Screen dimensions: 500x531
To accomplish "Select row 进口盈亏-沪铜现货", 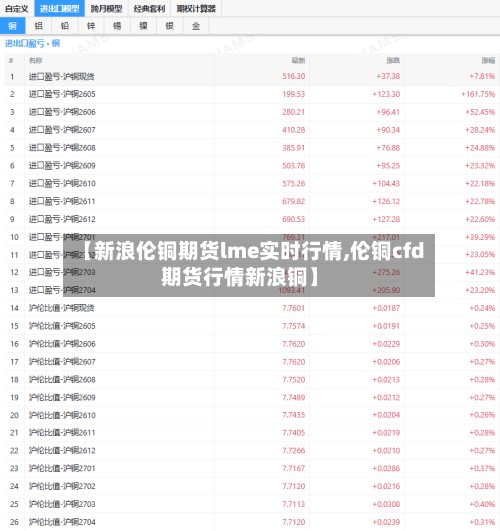I will coord(252,77).
